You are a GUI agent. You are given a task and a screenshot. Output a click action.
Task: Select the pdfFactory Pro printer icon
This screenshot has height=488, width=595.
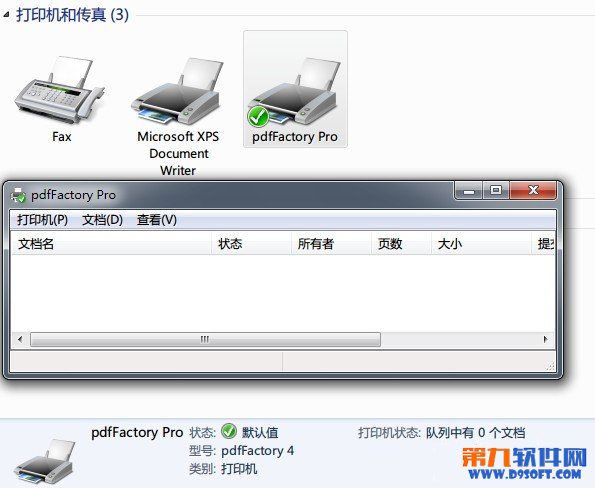pyautogui.click(x=294, y=91)
